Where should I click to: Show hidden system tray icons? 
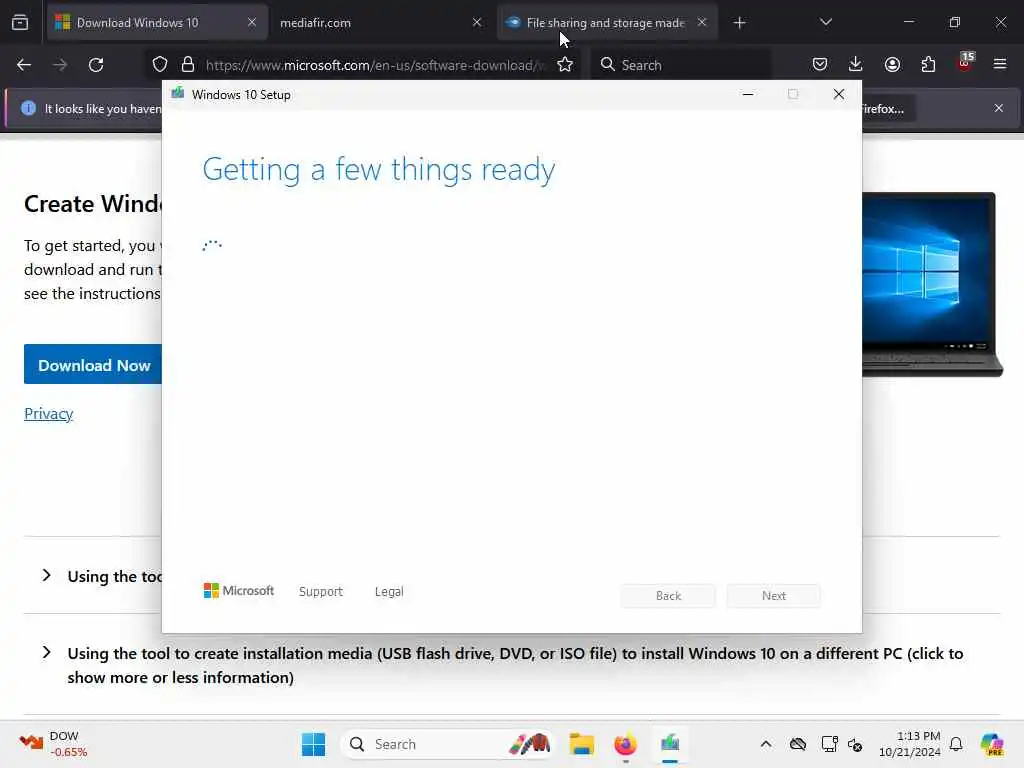(x=765, y=744)
